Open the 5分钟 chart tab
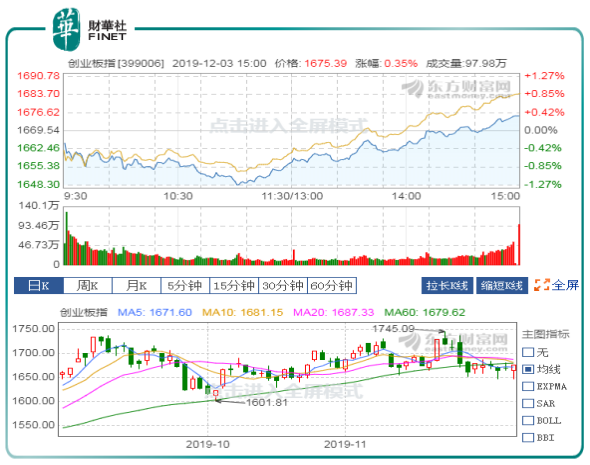 (x=185, y=286)
